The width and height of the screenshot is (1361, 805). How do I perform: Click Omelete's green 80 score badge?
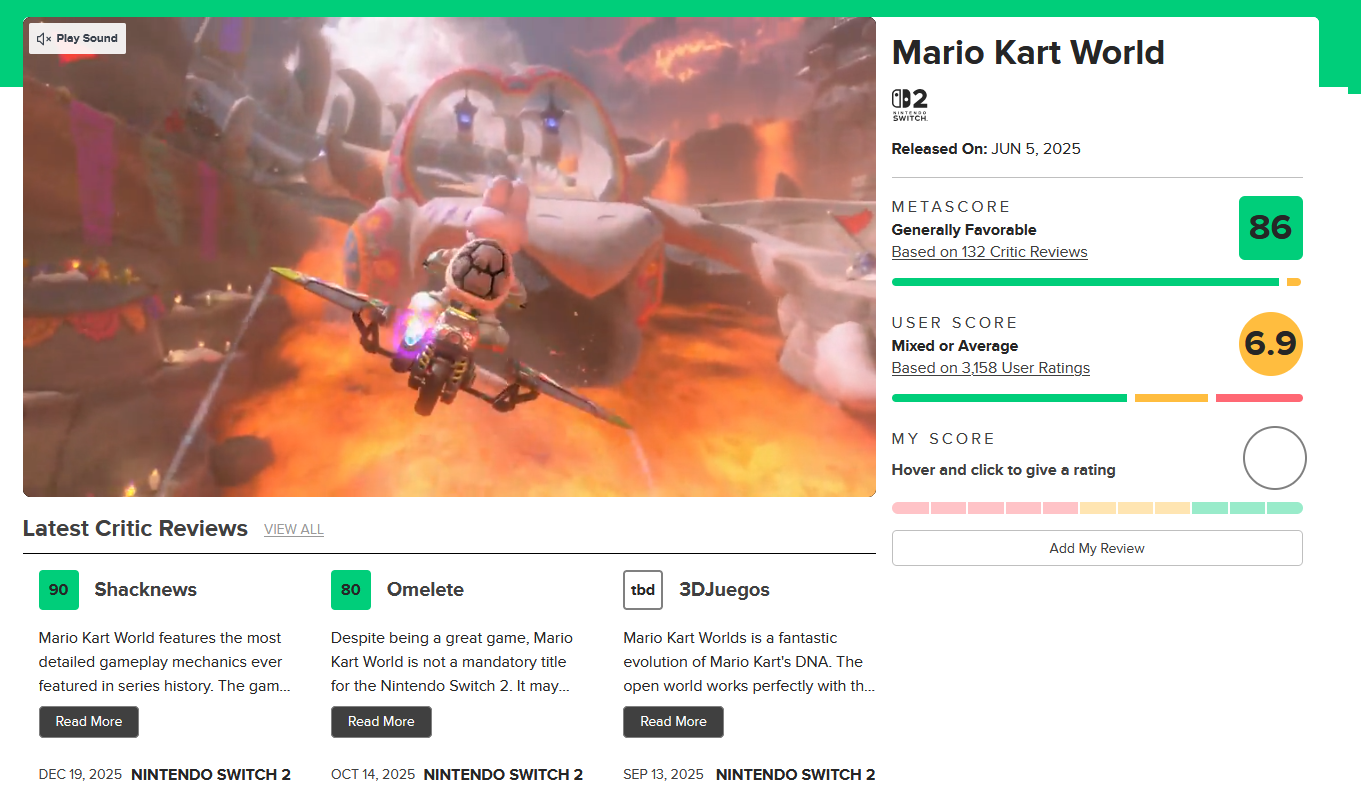[x=351, y=590]
